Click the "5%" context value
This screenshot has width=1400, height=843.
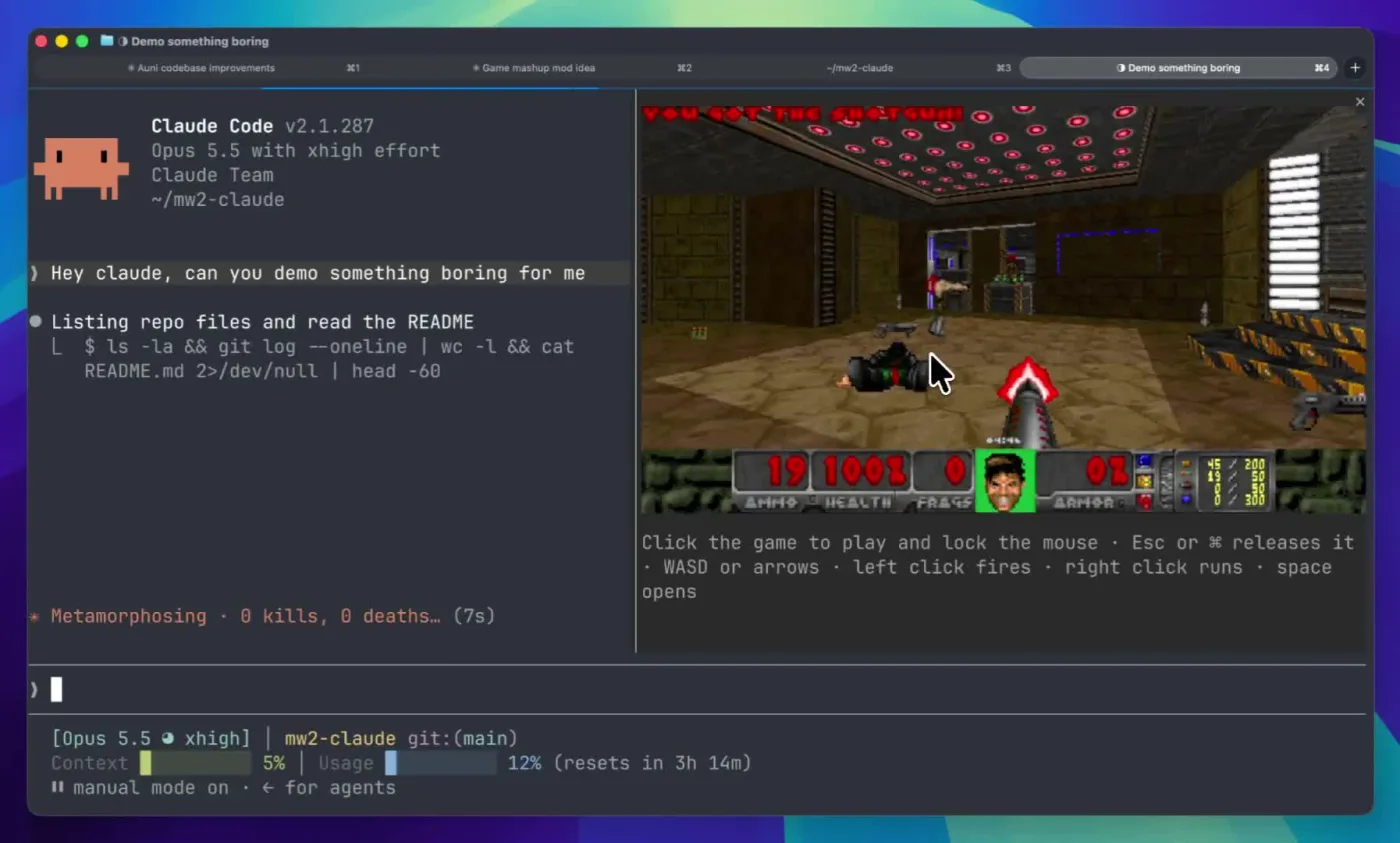pyautogui.click(x=274, y=763)
